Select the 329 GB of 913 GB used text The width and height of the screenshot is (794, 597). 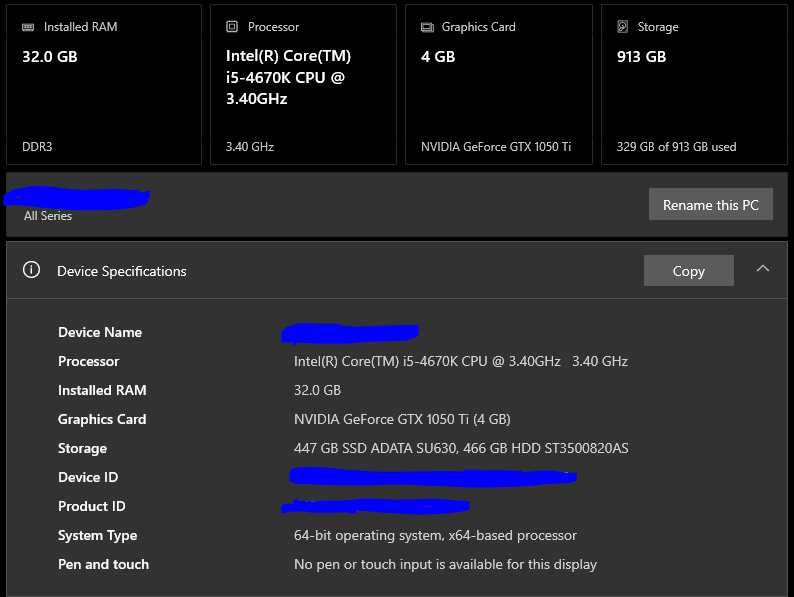coord(677,147)
